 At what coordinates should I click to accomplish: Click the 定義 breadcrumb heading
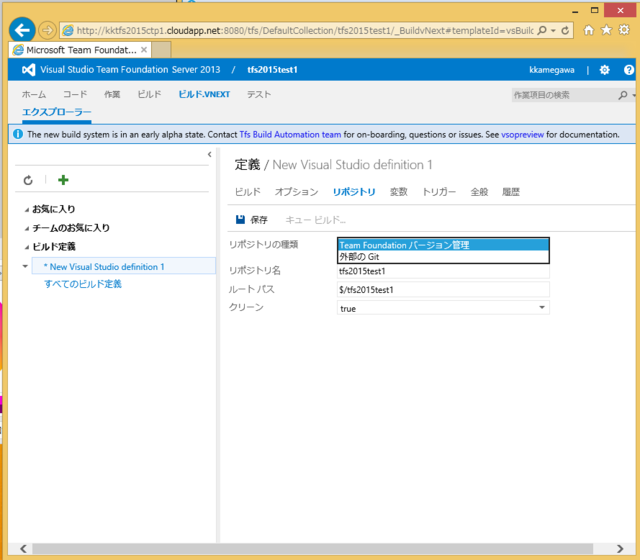[247, 164]
